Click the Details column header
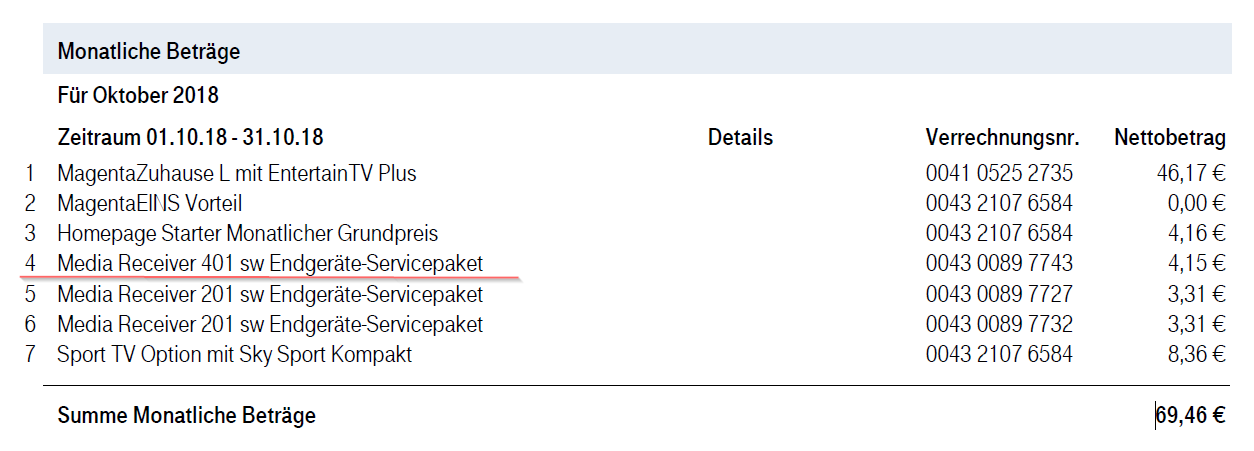This screenshot has height=451, width=1254. coord(740,138)
